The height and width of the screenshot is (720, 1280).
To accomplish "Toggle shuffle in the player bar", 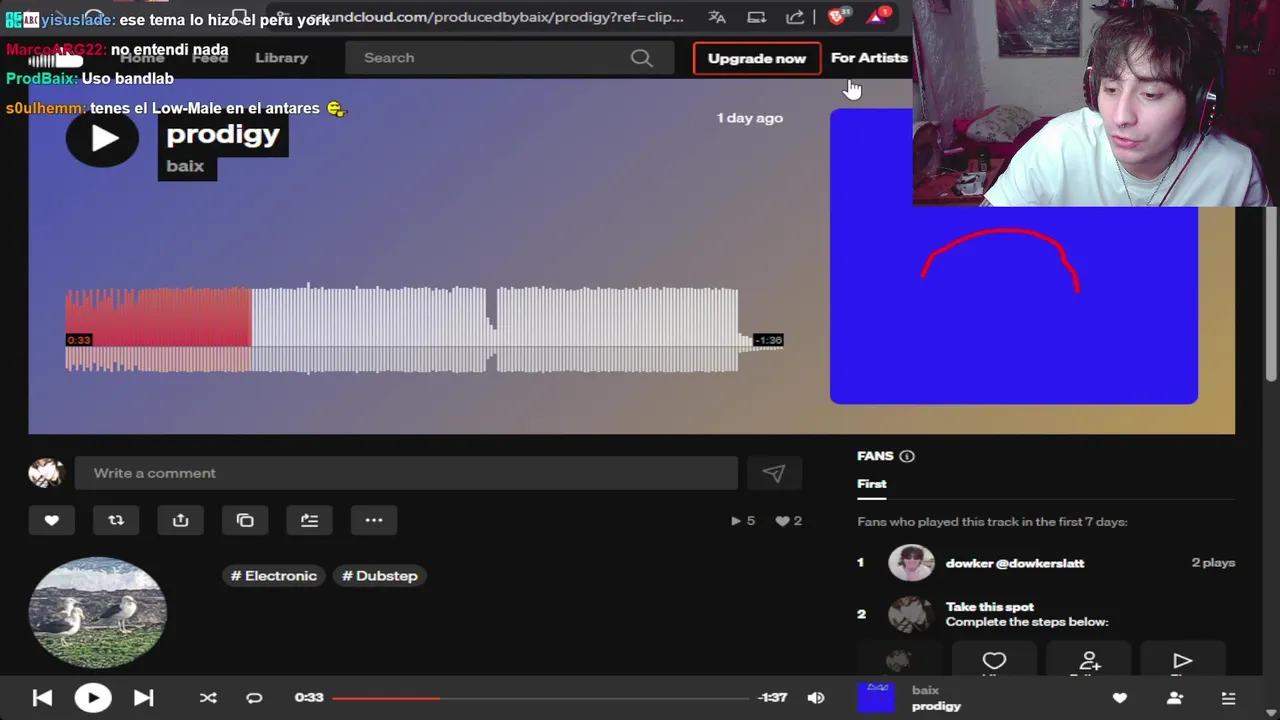I will 208,698.
